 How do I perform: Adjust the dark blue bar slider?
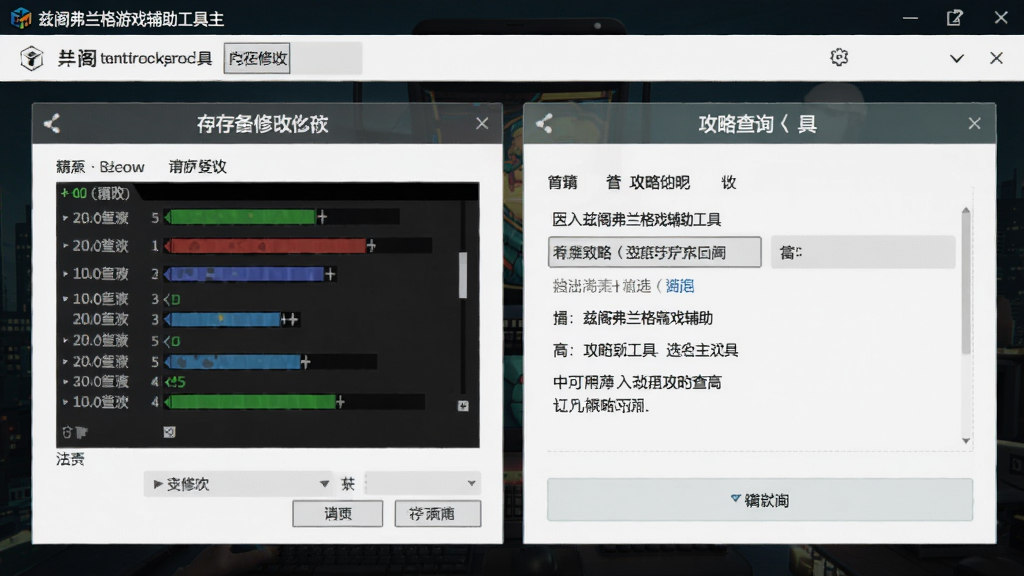point(248,274)
